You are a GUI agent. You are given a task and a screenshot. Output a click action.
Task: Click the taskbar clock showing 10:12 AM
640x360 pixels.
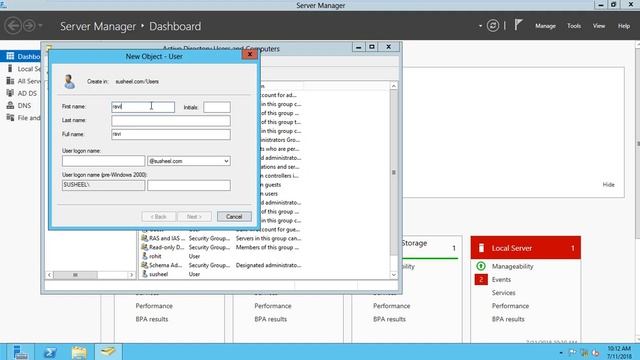pyautogui.click(x=619, y=352)
